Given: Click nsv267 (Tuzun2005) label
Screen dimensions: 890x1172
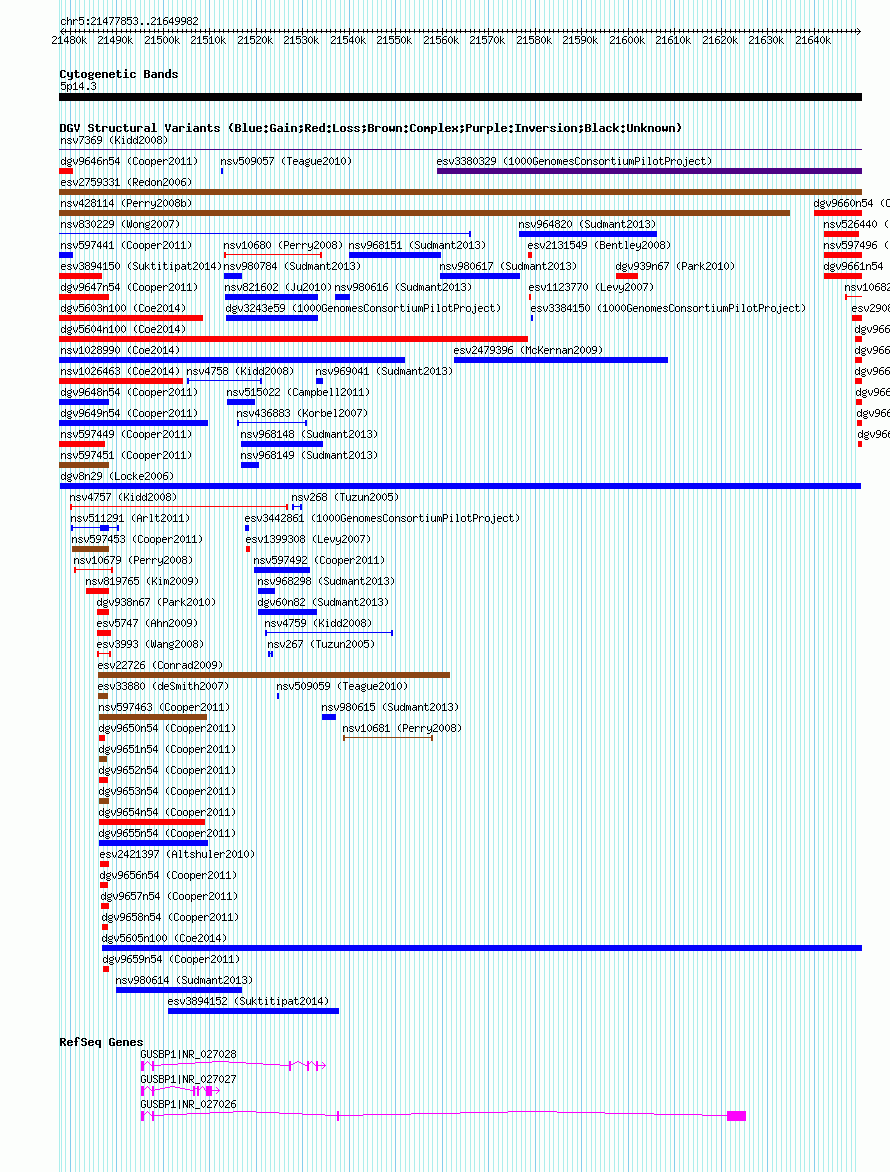Looking at the screenshot, I should 321,644.
